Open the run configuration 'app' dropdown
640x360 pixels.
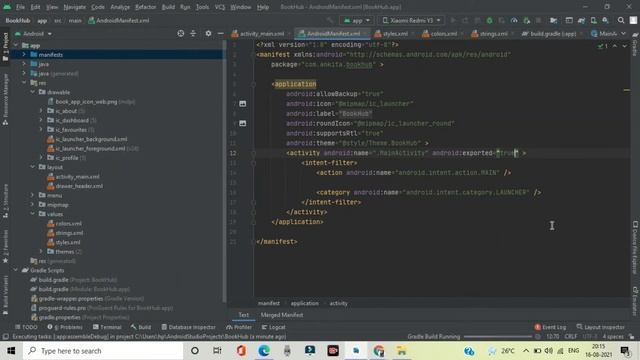coord(357,20)
